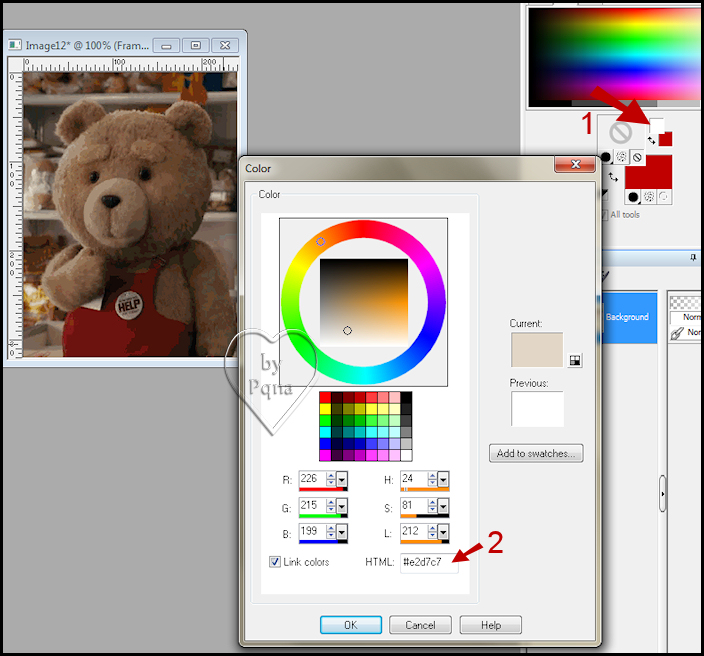Click the swap materials arrows beside large red swatch
704x656 pixels.
point(613,177)
